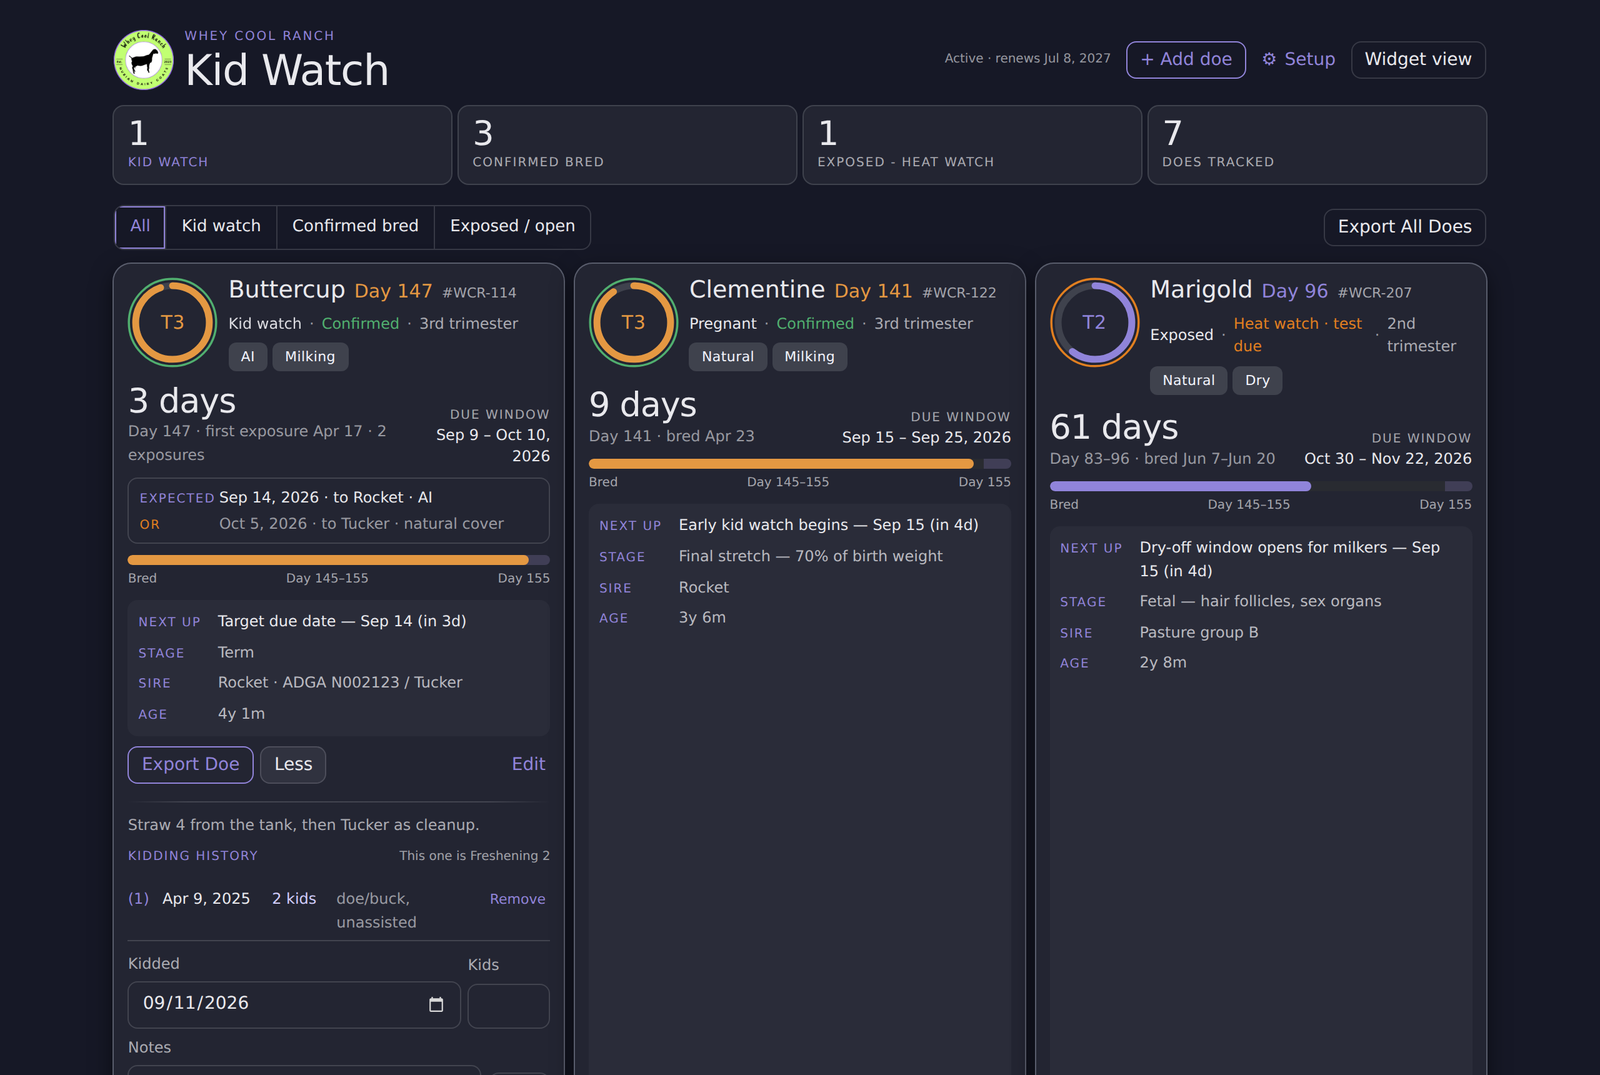This screenshot has height=1075, width=1600.
Task: Click Marigold's due window Oct 30 – Nov 22
Action: [1388, 459]
